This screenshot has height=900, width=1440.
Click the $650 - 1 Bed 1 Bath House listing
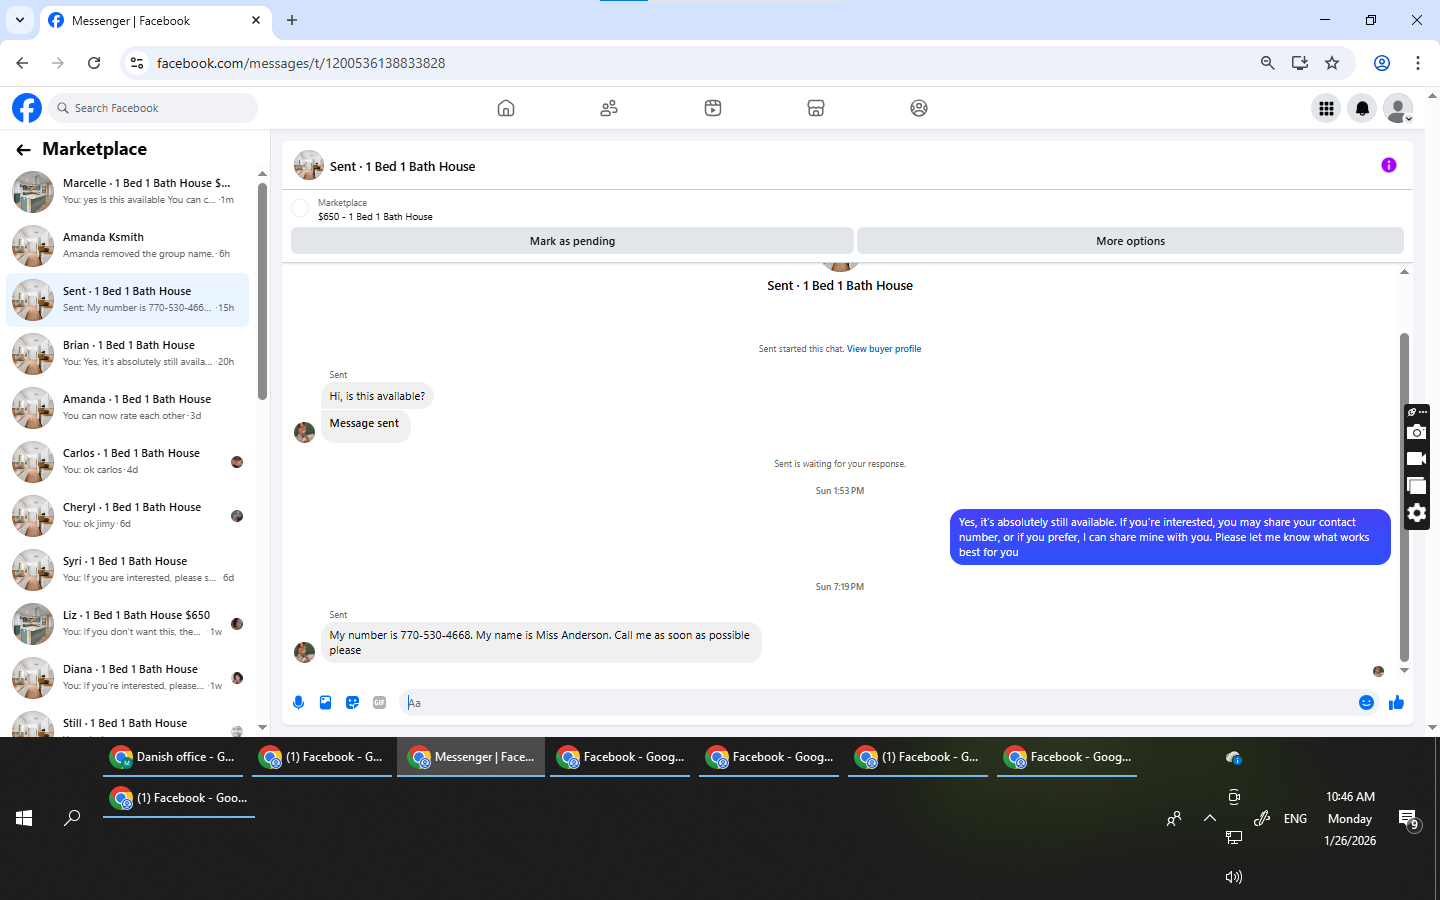click(x=375, y=216)
